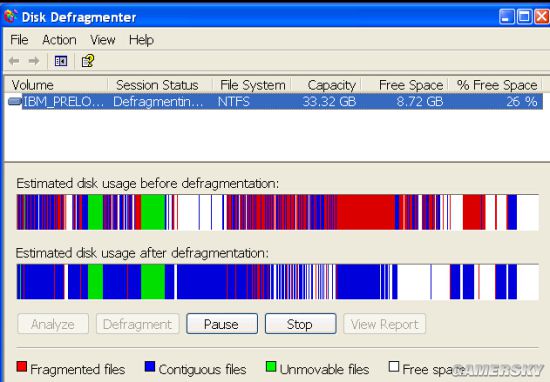The width and height of the screenshot is (550, 382).
Task: Open help via the toolbar help icon
Action: [87, 61]
